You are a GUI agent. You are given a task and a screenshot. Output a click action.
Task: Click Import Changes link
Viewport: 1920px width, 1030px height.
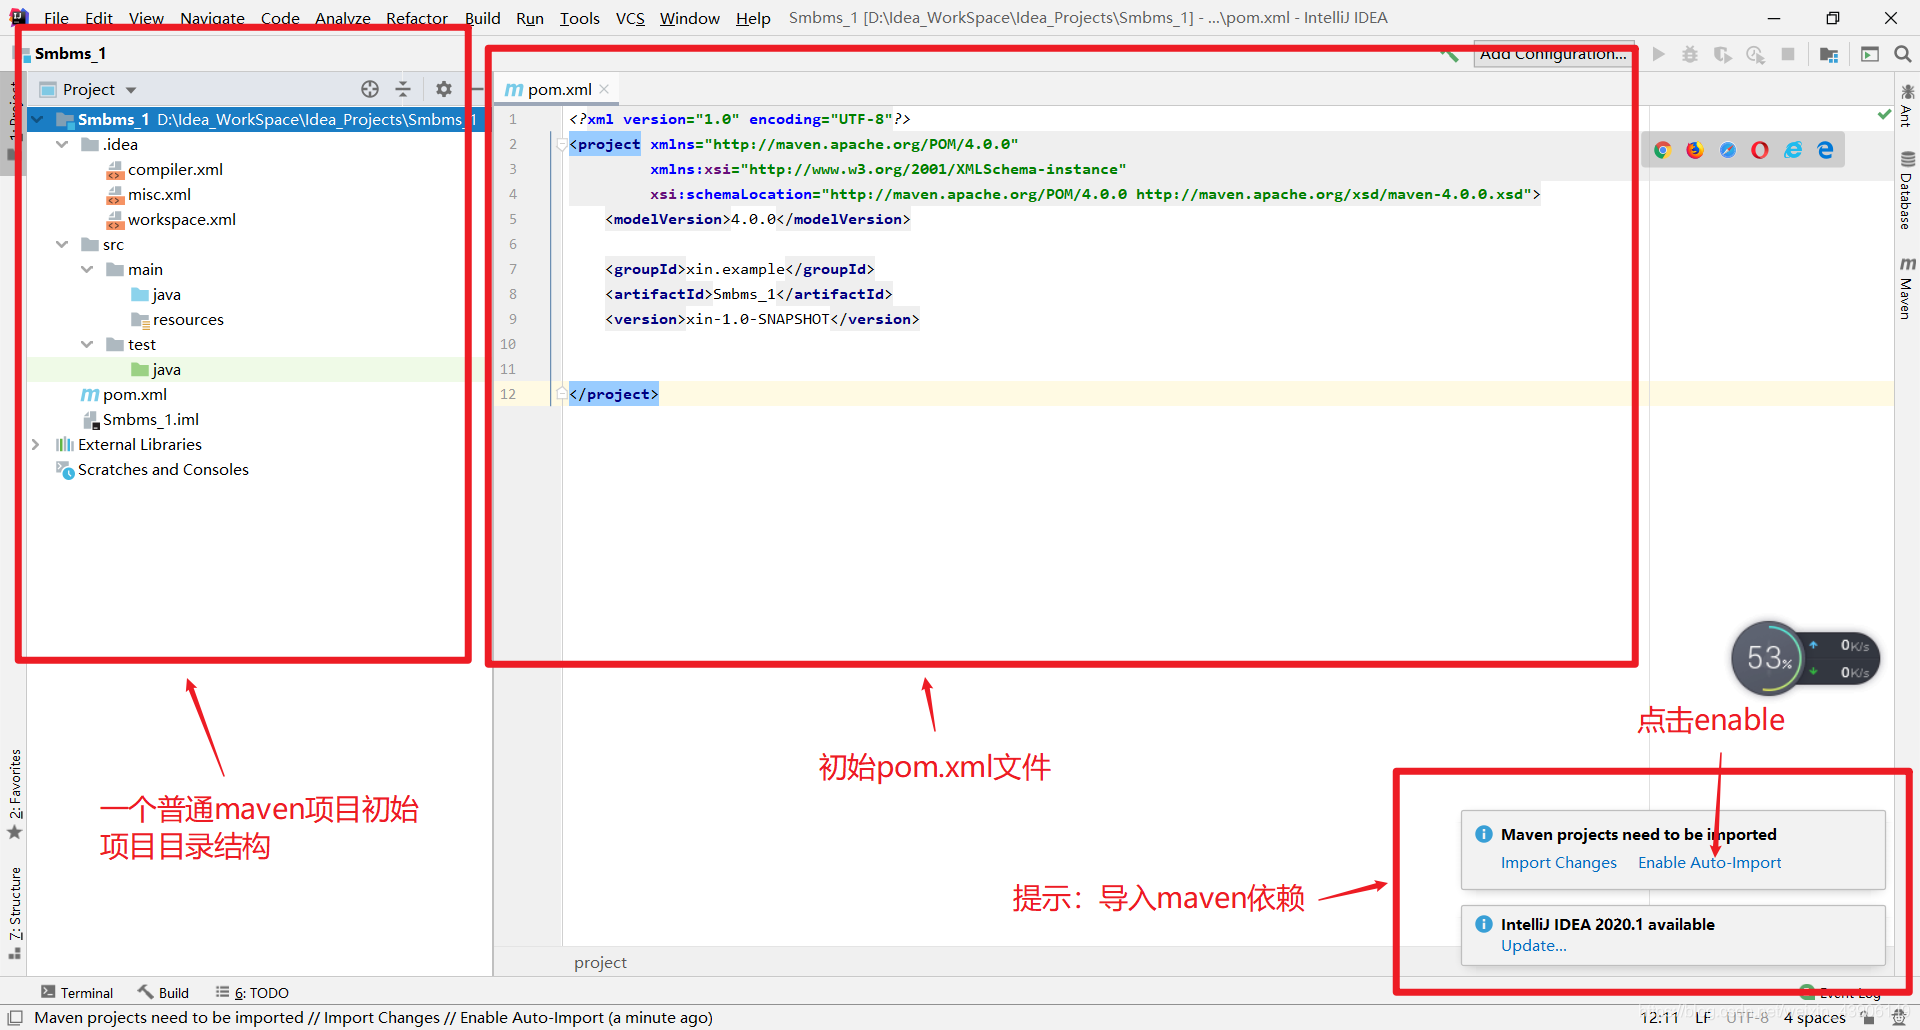(1558, 862)
